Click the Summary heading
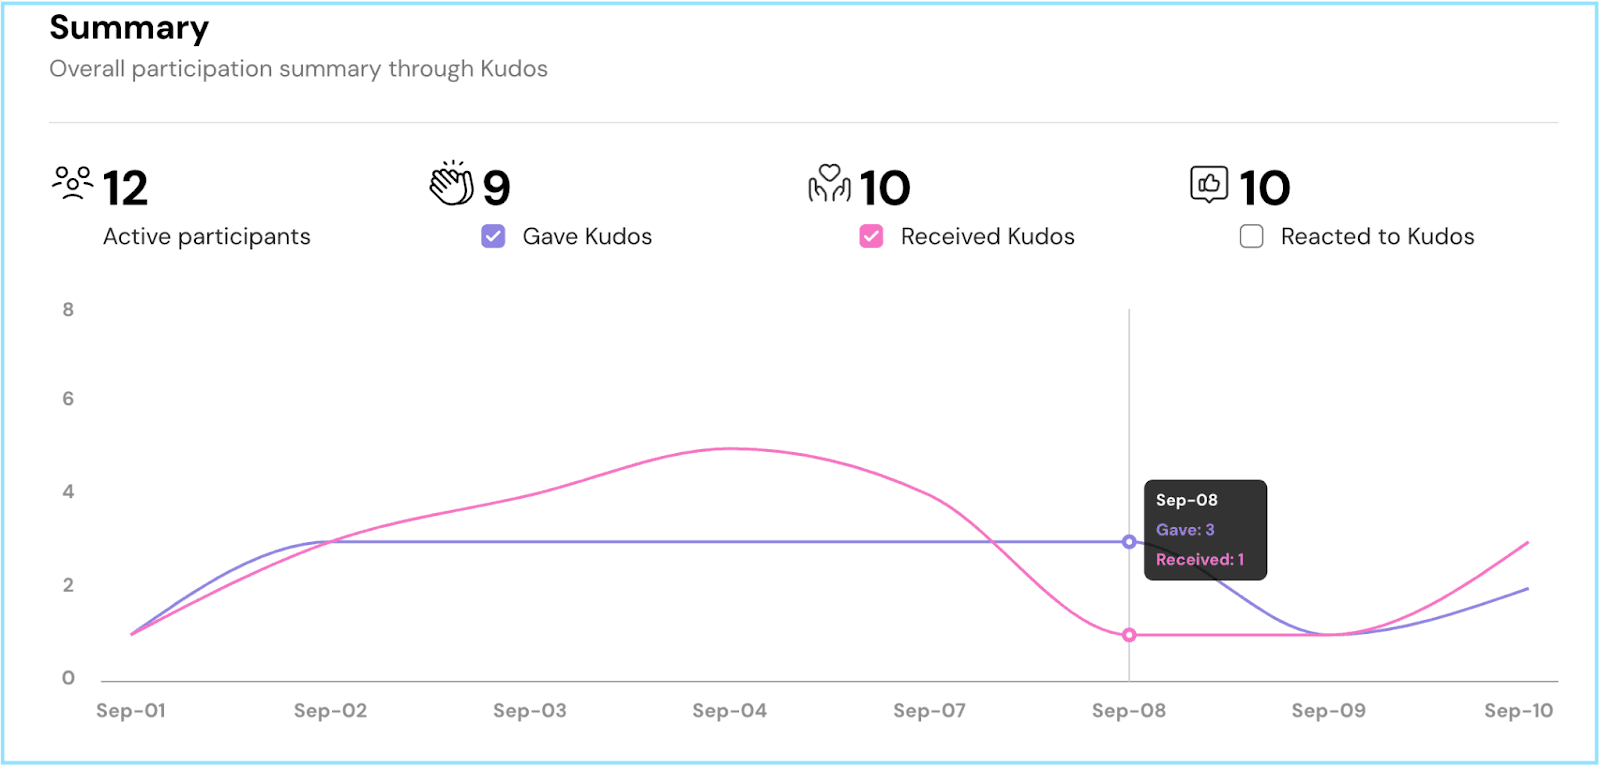 coord(129,28)
